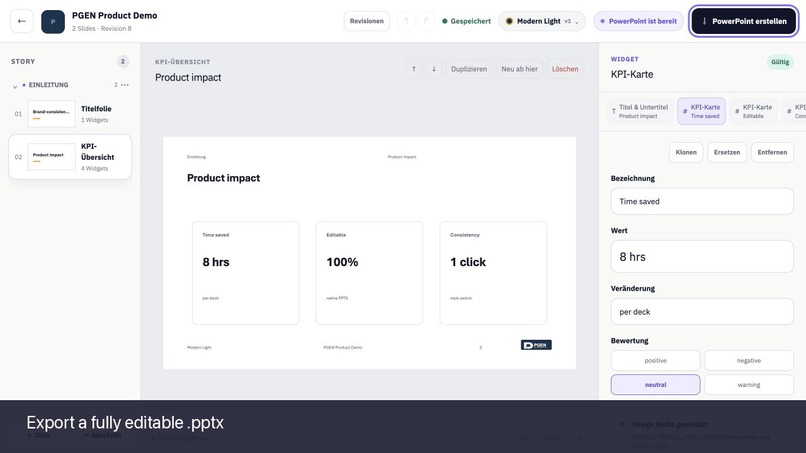Click the PGEN project logo icon
The width and height of the screenshot is (806, 453).
coord(53,22)
